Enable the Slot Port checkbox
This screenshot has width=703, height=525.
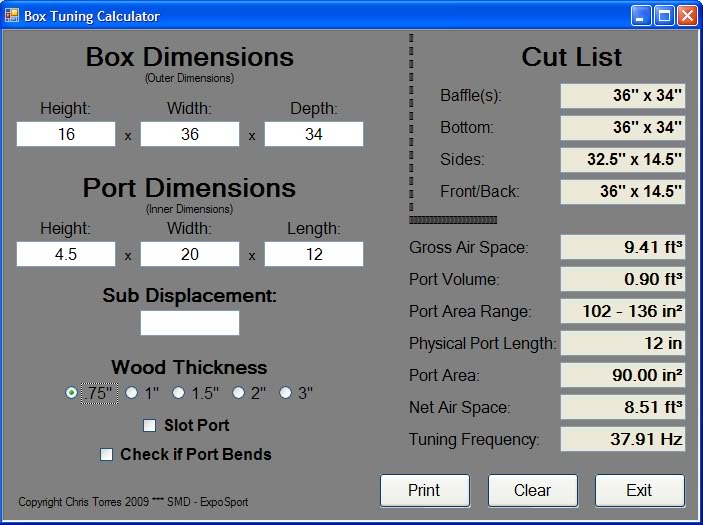pos(149,425)
